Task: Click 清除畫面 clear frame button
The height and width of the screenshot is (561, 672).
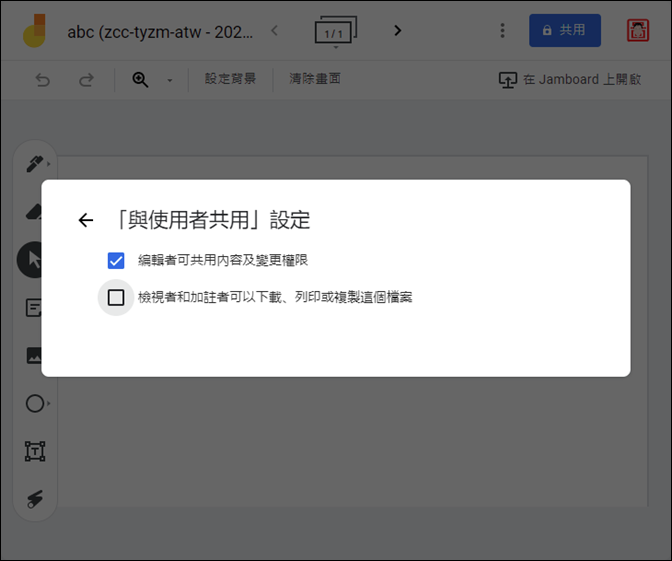Action: pos(315,79)
